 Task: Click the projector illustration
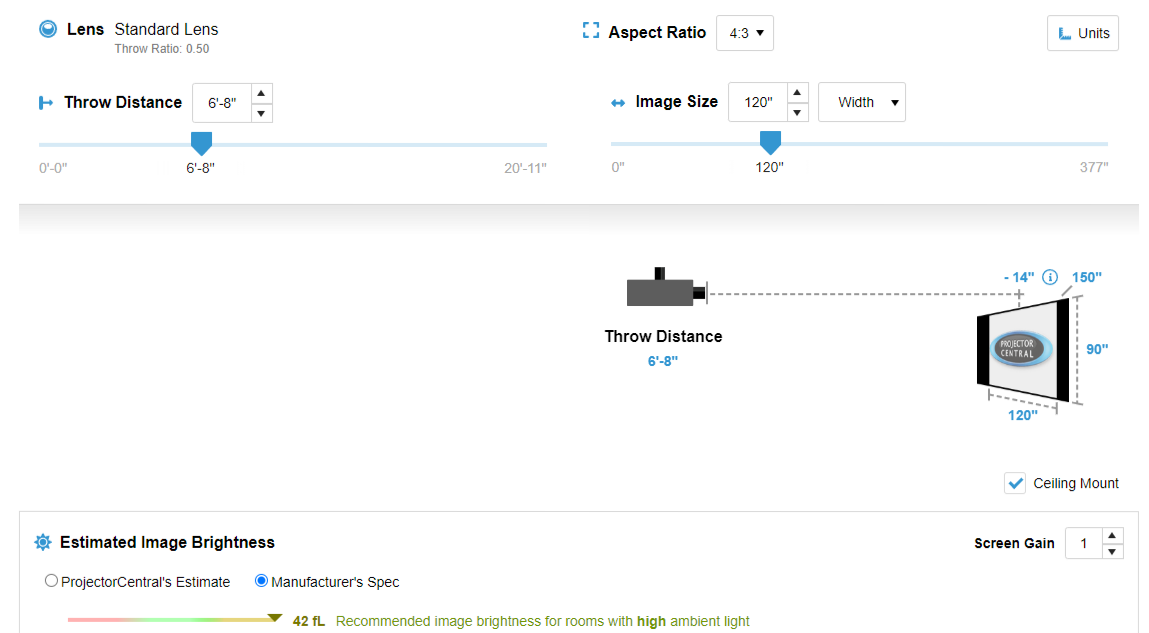[667, 288]
